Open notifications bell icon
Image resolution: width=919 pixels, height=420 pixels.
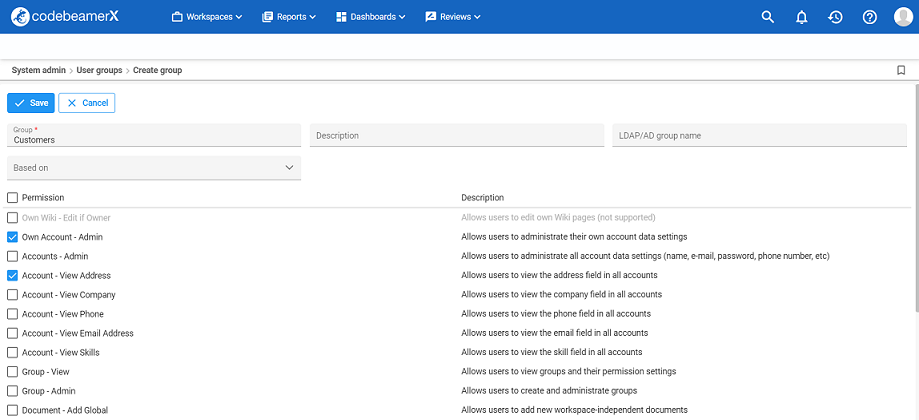tap(801, 17)
